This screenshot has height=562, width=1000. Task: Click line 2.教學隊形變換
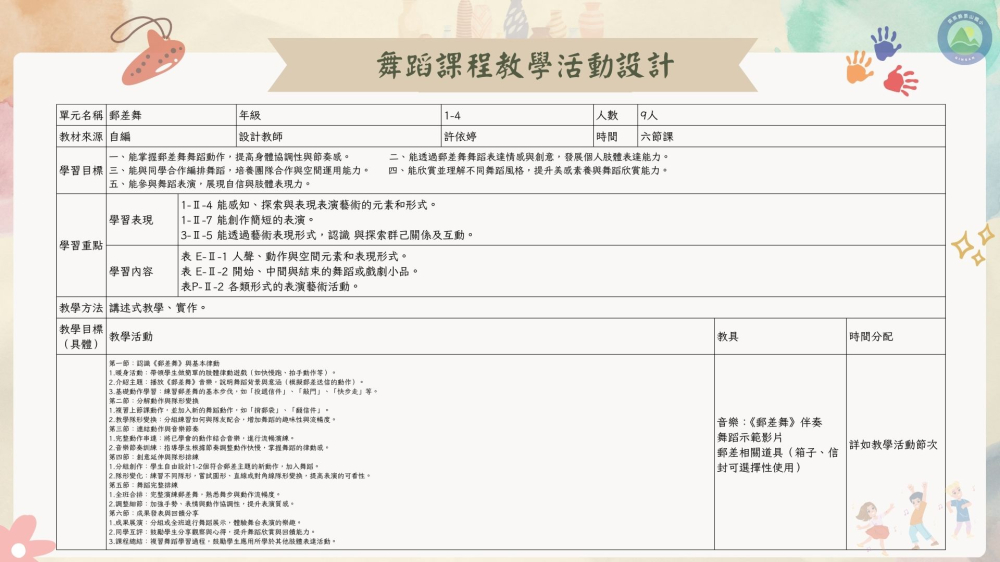(223, 420)
